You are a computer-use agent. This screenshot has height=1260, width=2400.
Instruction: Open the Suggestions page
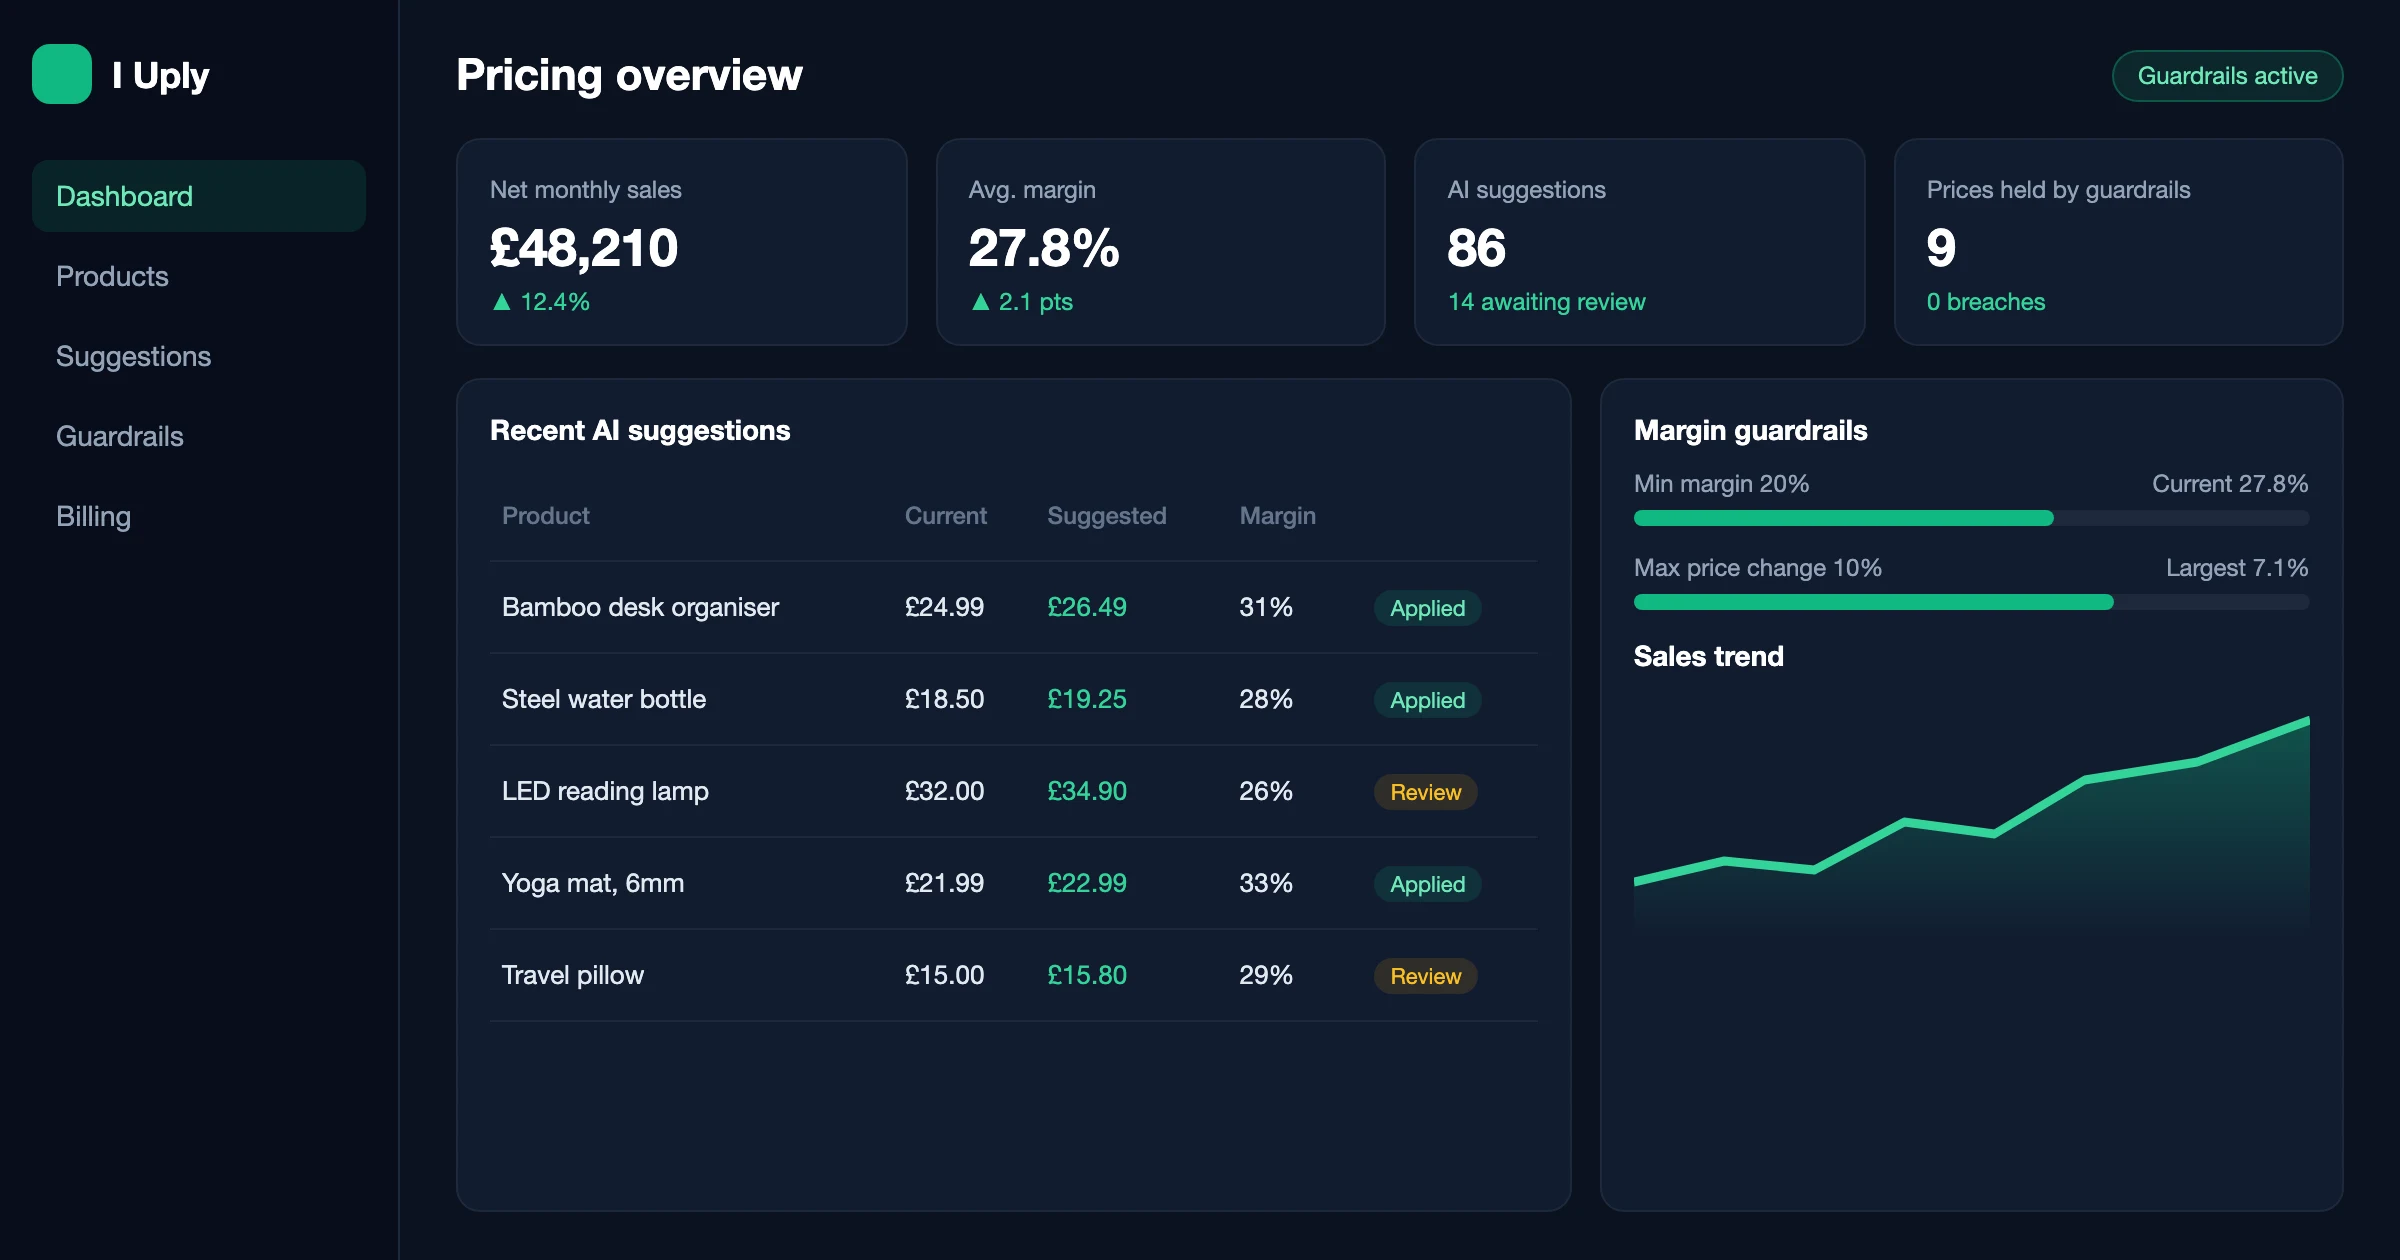[x=199, y=356]
